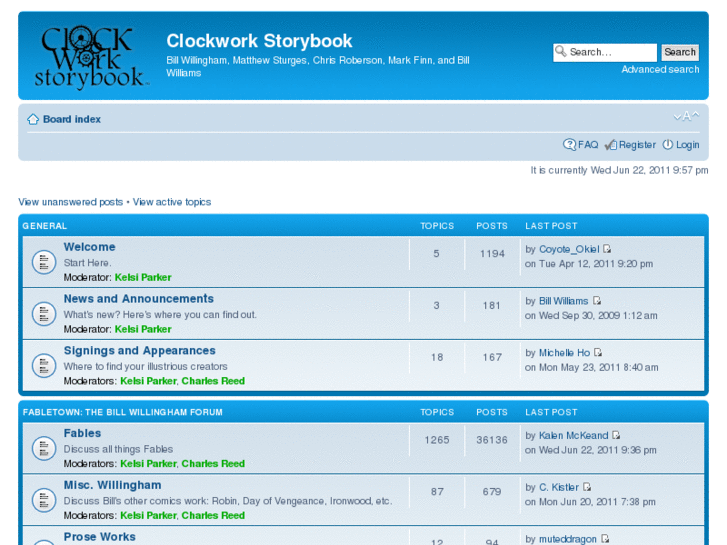Click 'Where to find your illustrious creators' description
The width and height of the screenshot is (727, 545).
[145, 366]
